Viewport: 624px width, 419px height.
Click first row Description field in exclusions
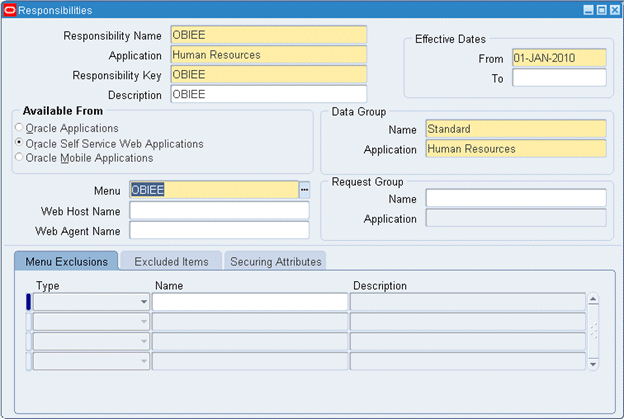point(468,302)
